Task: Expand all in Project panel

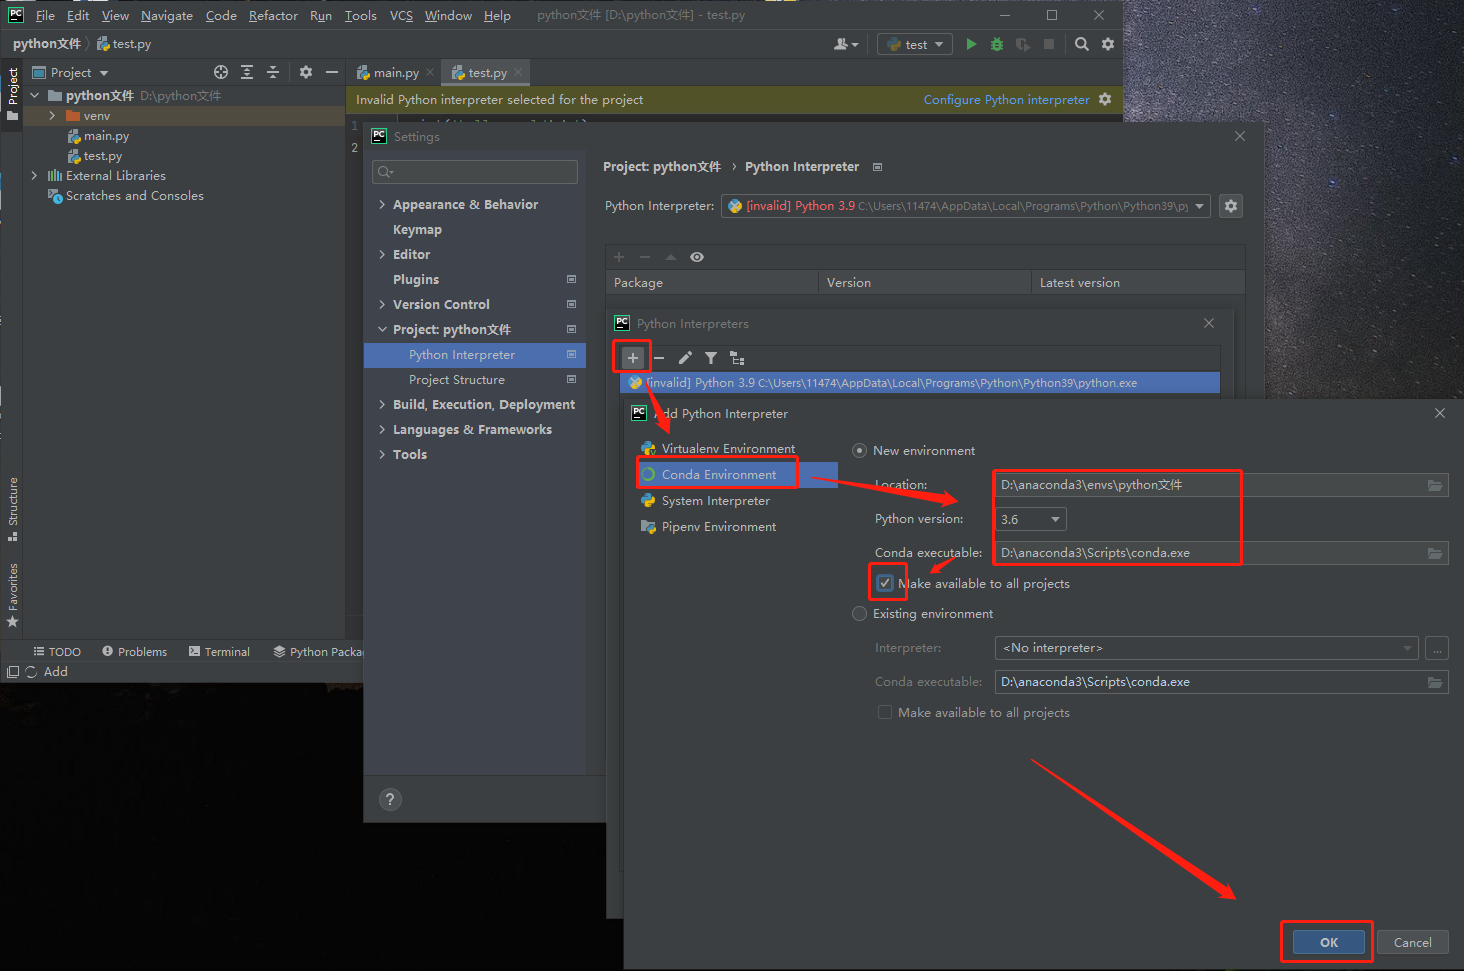Action: (x=247, y=72)
